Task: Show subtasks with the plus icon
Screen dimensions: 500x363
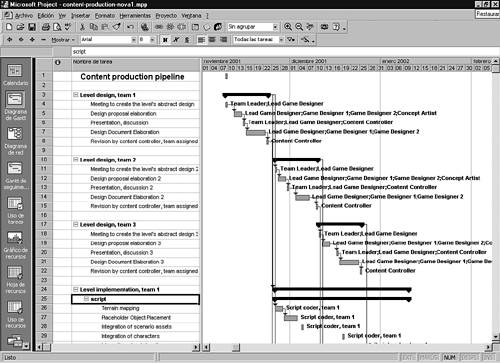Action: pyautogui.click(x=32, y=40)
